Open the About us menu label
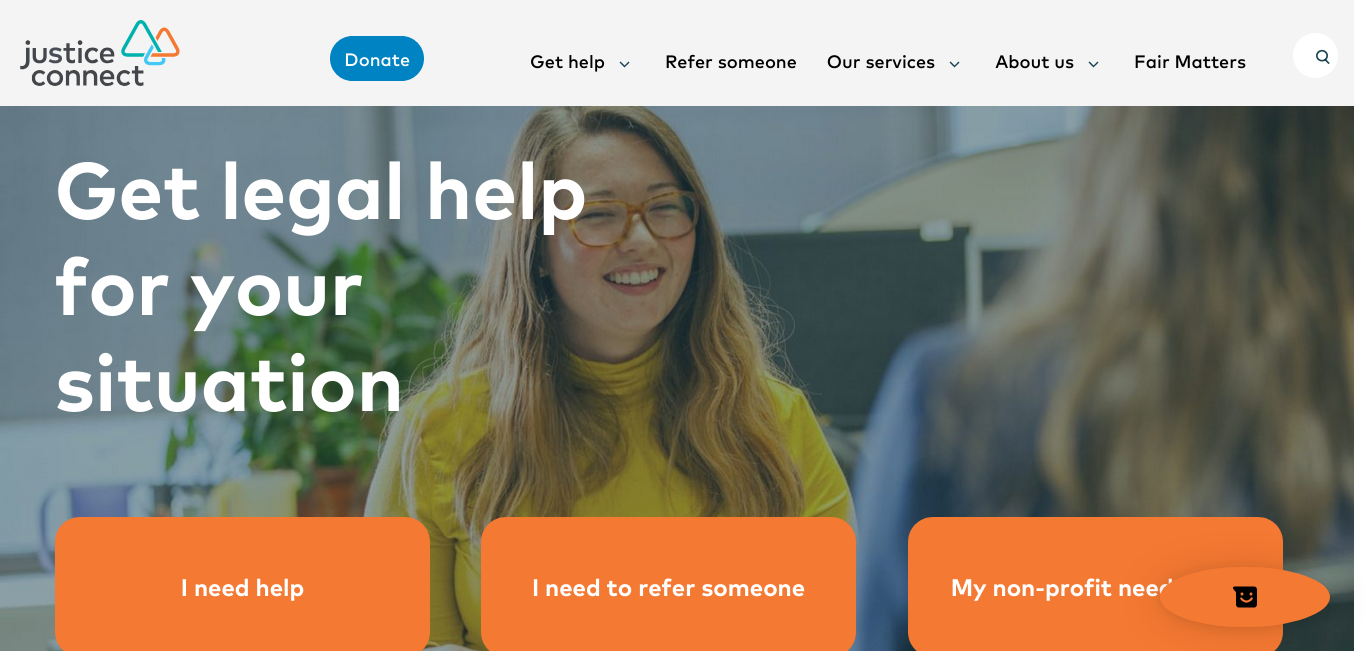This screenshot has width=1366, height=651. pyautogui.click(x=1034, y=62)
